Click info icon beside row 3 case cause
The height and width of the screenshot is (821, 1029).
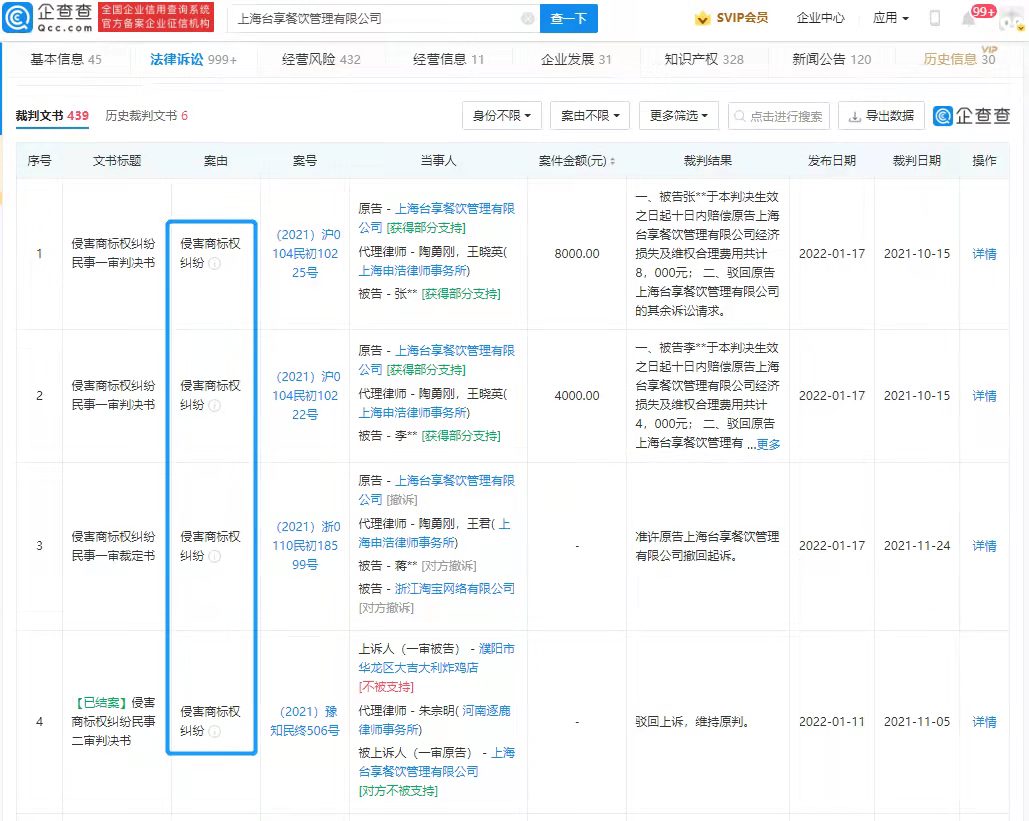tap(215, 556)
